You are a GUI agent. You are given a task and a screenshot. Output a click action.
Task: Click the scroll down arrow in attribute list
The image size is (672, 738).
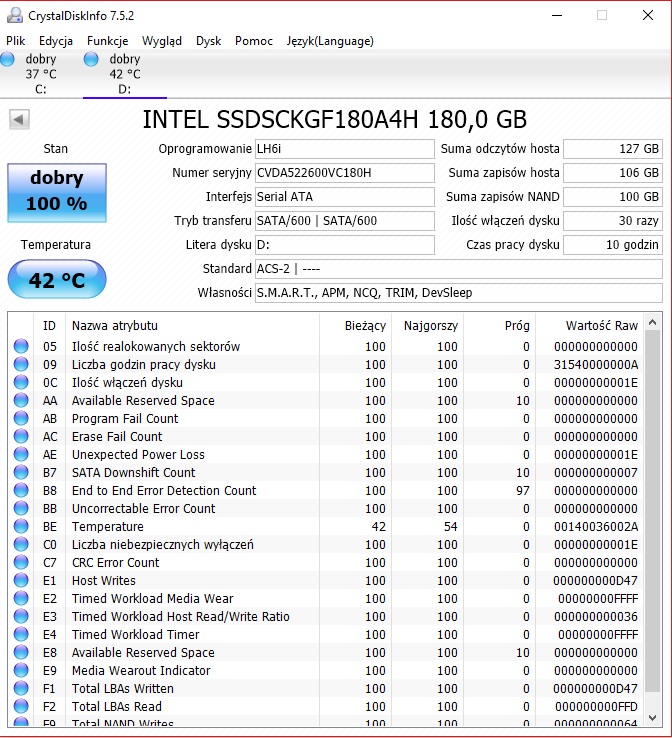[652, 718]
